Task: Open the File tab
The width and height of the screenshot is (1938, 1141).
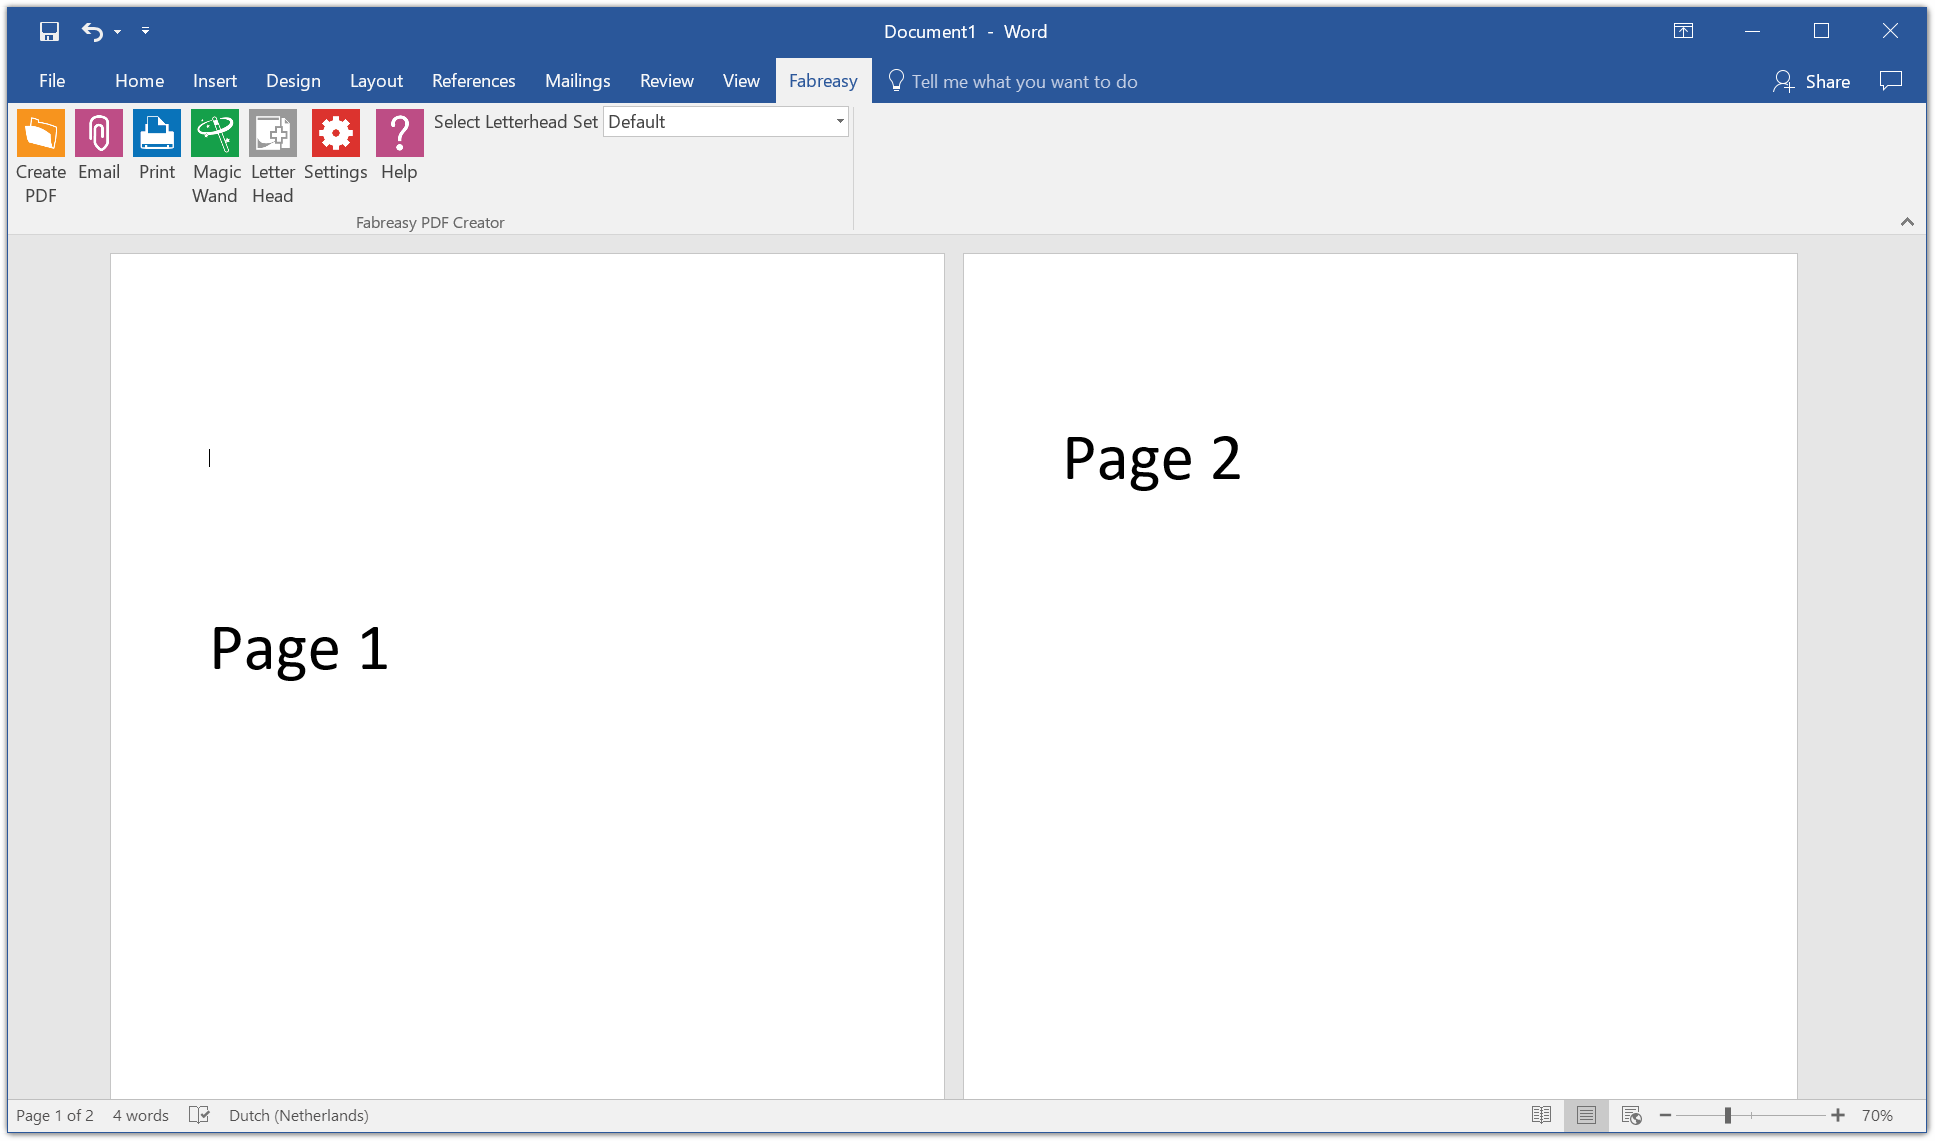Action: [x=52, y=81]
